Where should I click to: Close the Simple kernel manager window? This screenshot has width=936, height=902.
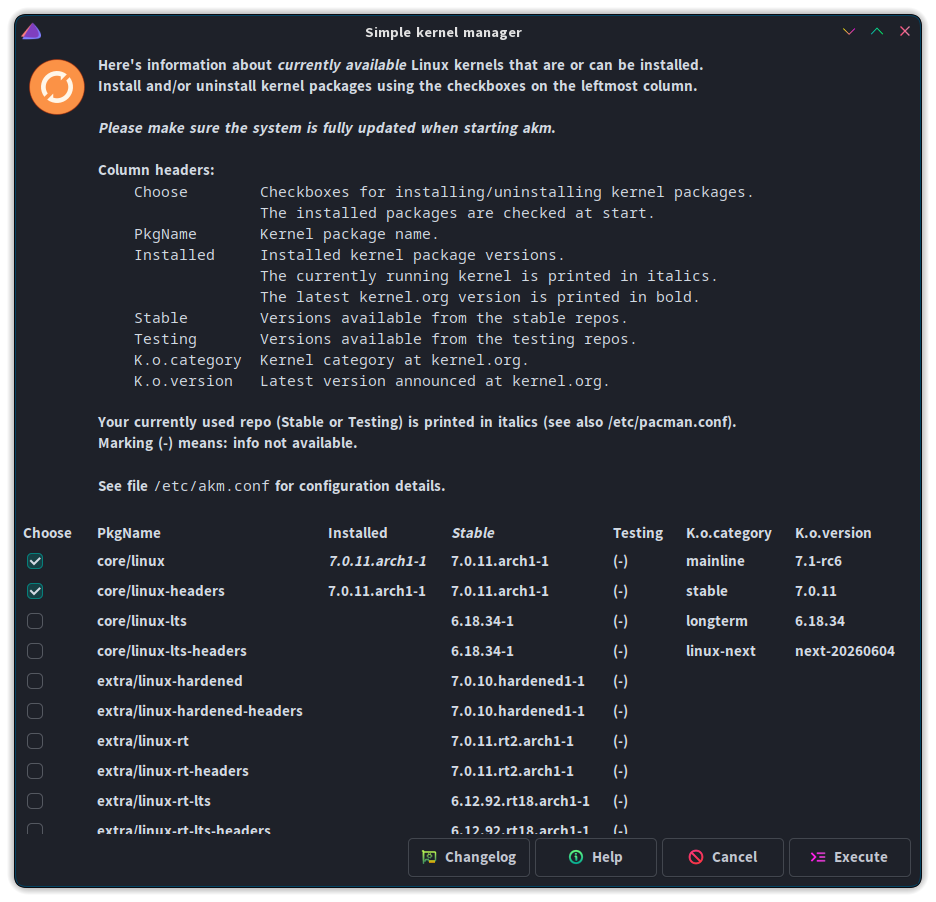click(904, 32)
